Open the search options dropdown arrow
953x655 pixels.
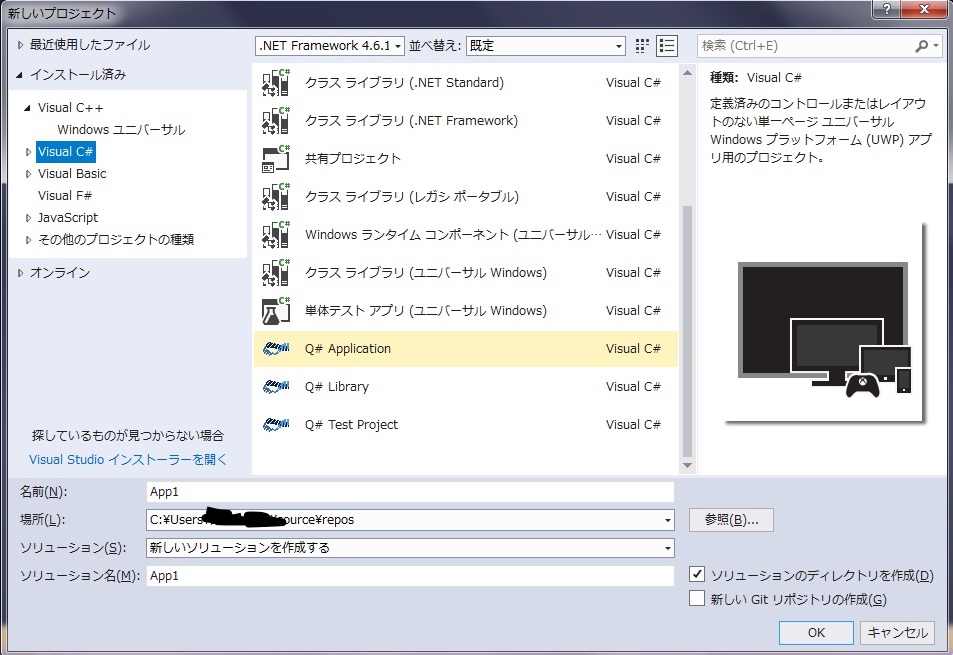click(936, 46)
